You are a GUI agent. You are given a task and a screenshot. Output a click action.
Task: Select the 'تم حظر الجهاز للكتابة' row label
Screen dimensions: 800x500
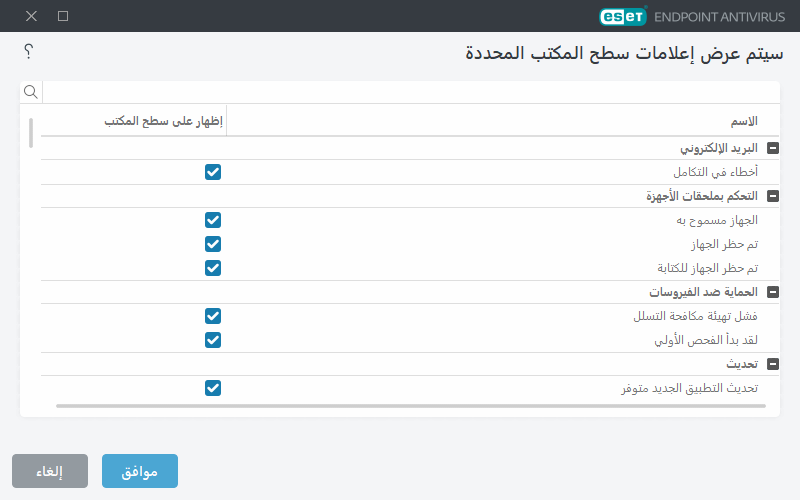[708, 268]
